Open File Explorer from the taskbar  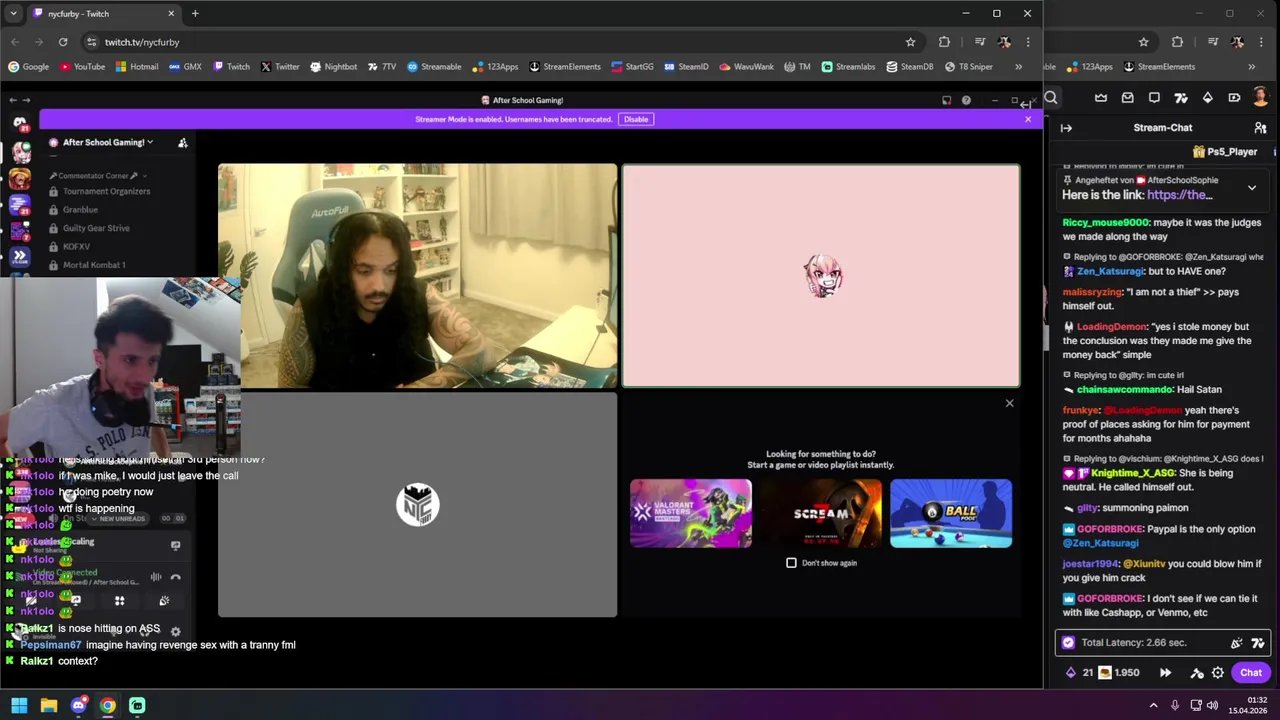(x=48, y=706)
